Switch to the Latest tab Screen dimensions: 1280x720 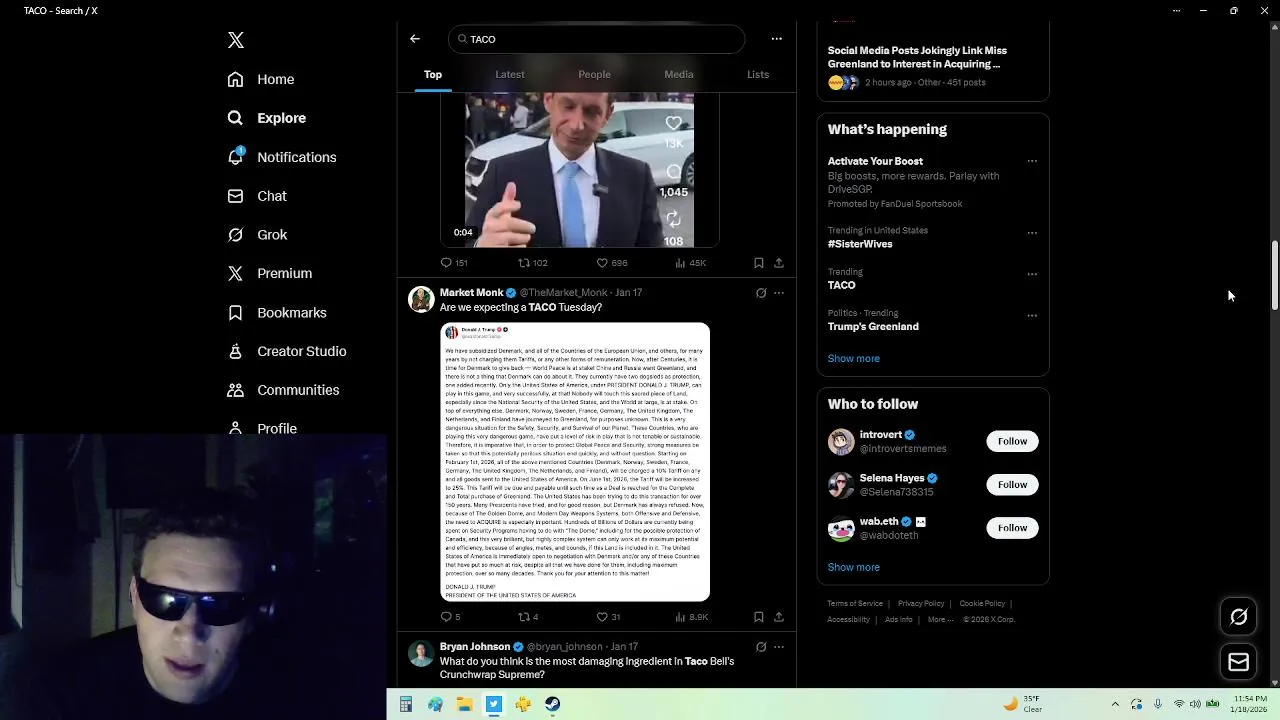click(x=510, y=74)
